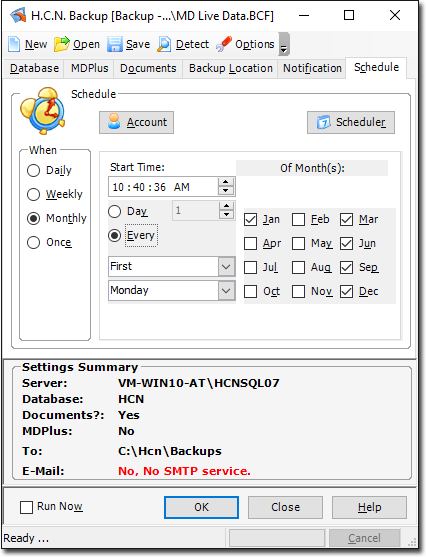The height and width of the screenshot is (557, 426).
Task: Switch to the Backup Location tab
Action: pyautogui.click(x=231, y=68)
